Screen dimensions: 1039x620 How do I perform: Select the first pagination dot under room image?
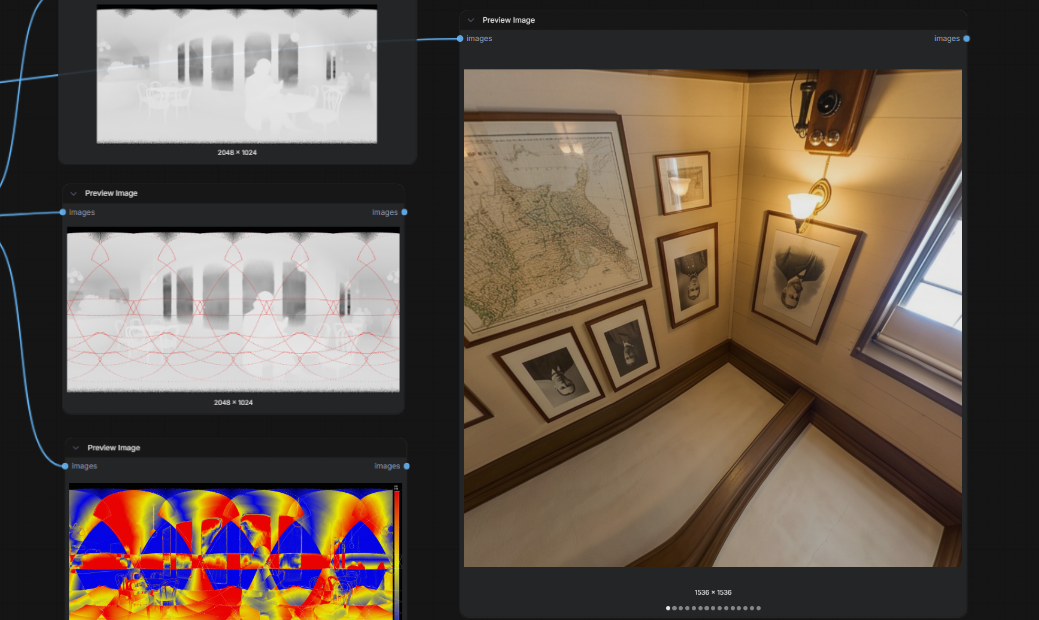[668, 608]
